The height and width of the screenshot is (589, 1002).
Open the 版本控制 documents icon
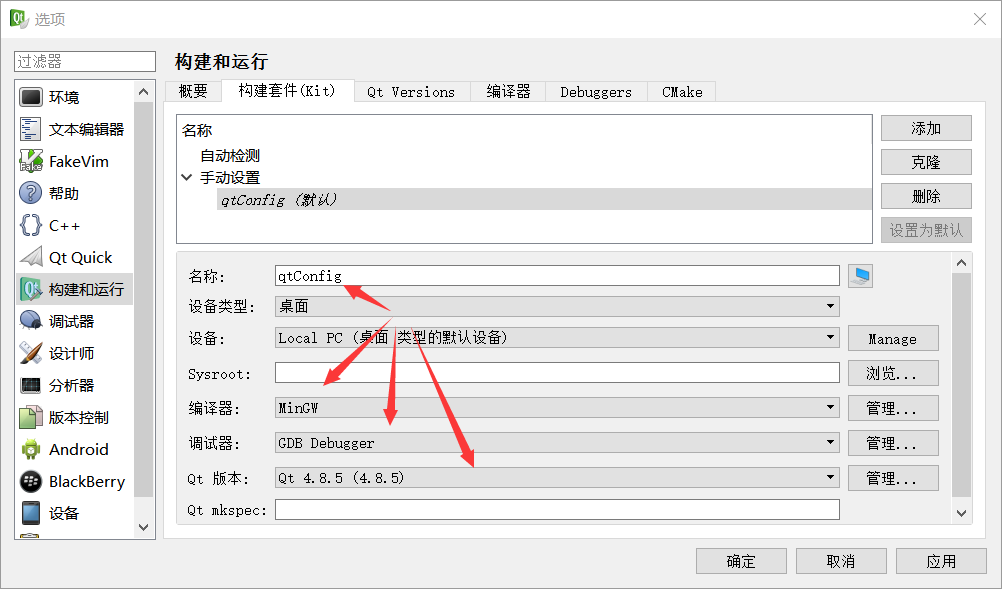click(x=31, y=417)
